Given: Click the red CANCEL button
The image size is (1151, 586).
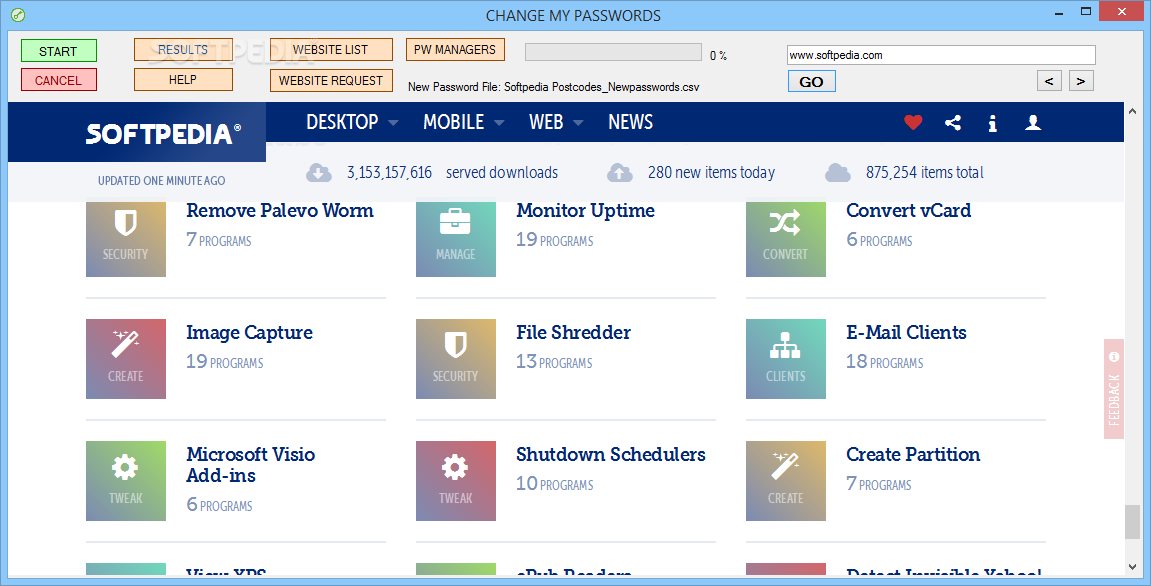Looking at the screenshot, I should [x=59, y=80].
